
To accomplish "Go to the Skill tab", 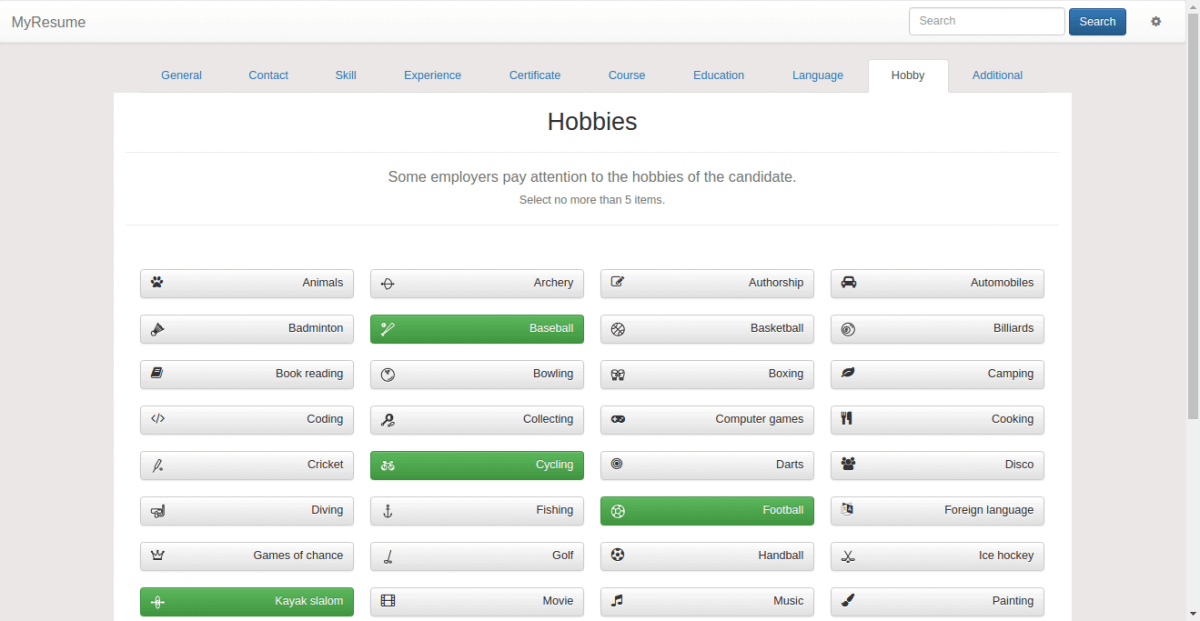I will pos(346,76).
